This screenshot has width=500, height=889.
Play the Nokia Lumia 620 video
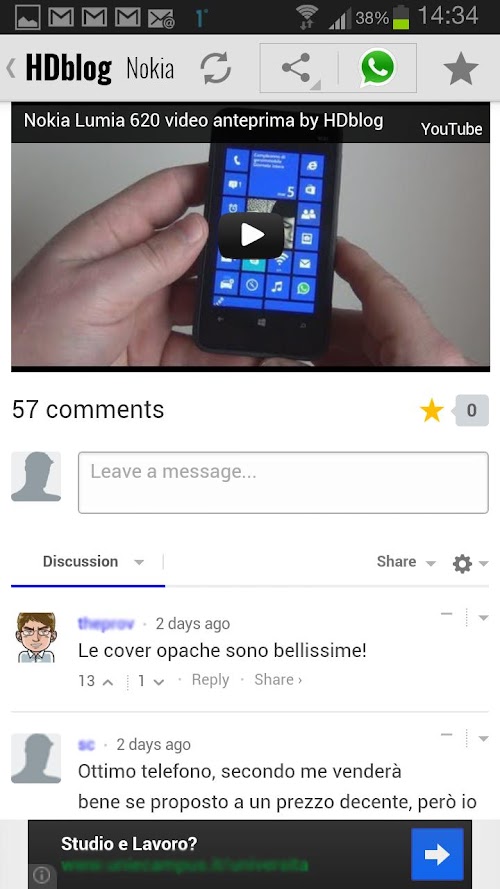[x=251, y=235]
